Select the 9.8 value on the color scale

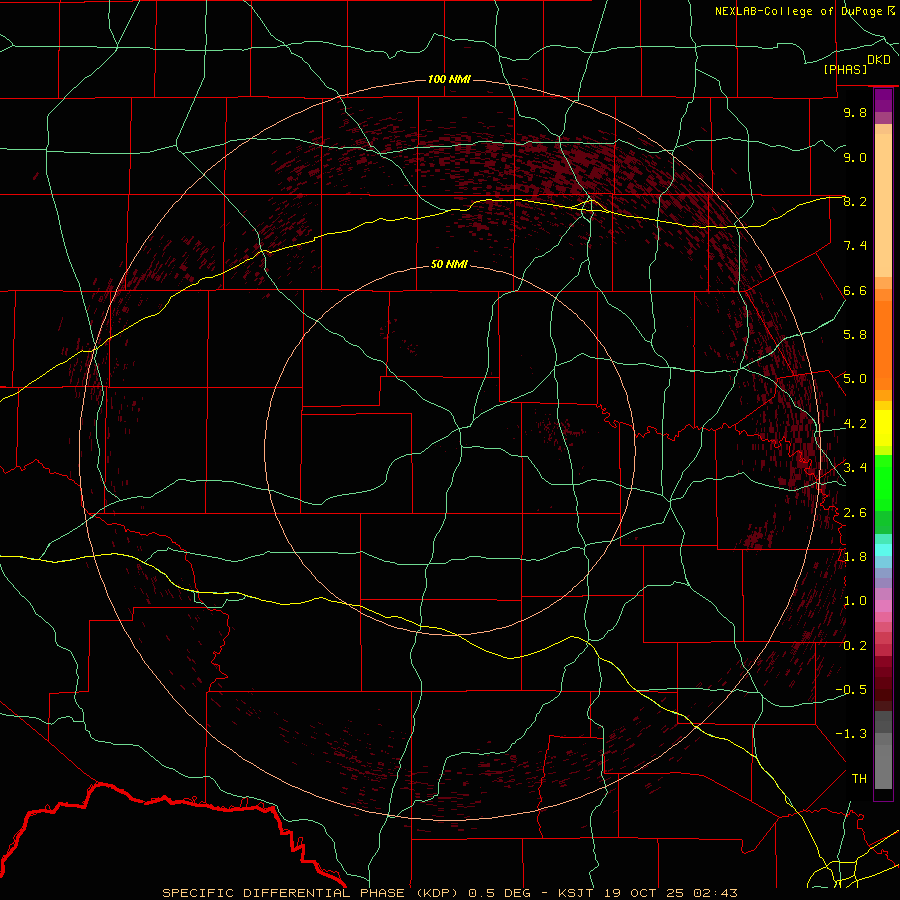click(855, 112)
